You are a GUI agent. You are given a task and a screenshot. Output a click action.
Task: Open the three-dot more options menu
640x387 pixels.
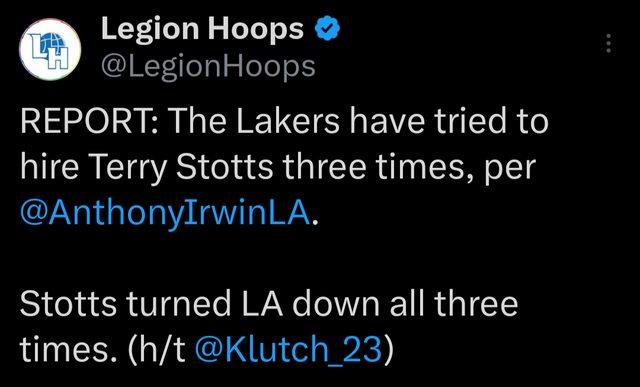[x=609, y=43]
